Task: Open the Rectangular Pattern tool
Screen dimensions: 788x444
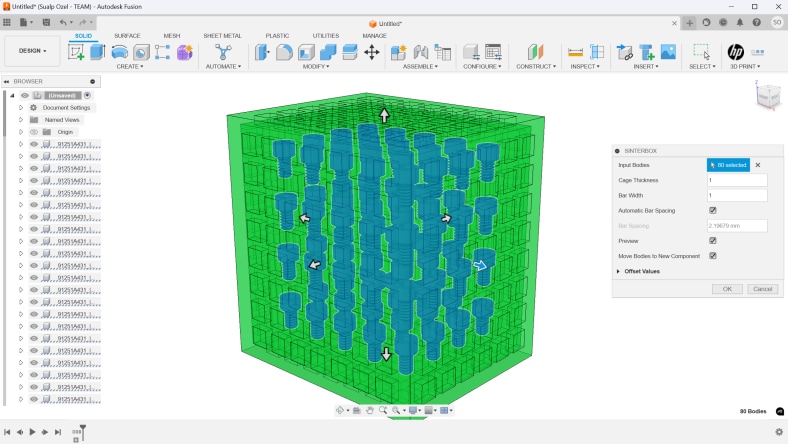Action: (x=162, y=52)
